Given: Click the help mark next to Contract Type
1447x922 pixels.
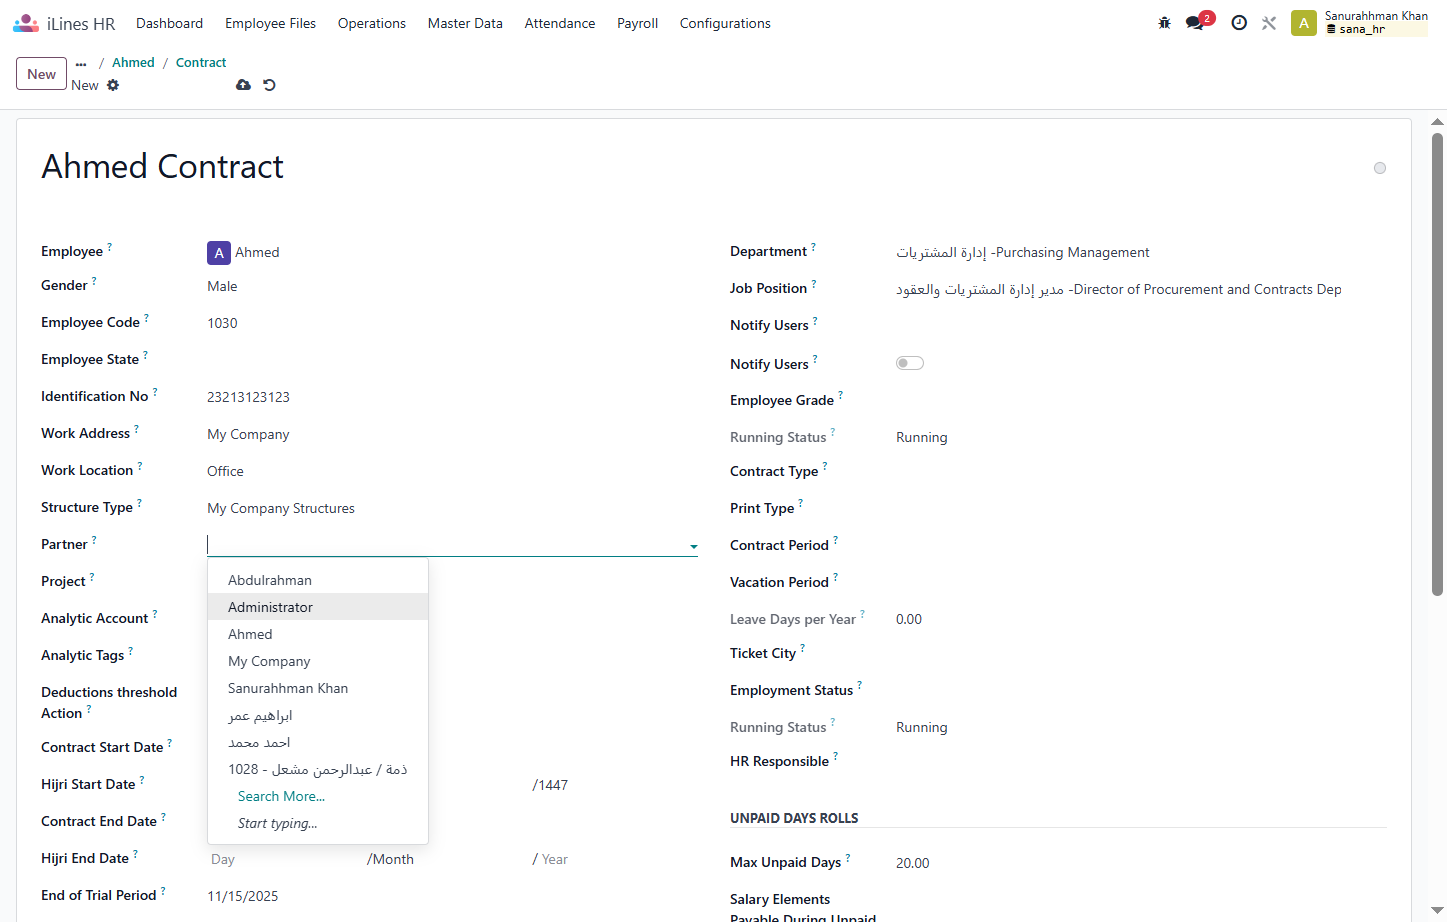Looking at the screenshot, I should coord(825,467).
